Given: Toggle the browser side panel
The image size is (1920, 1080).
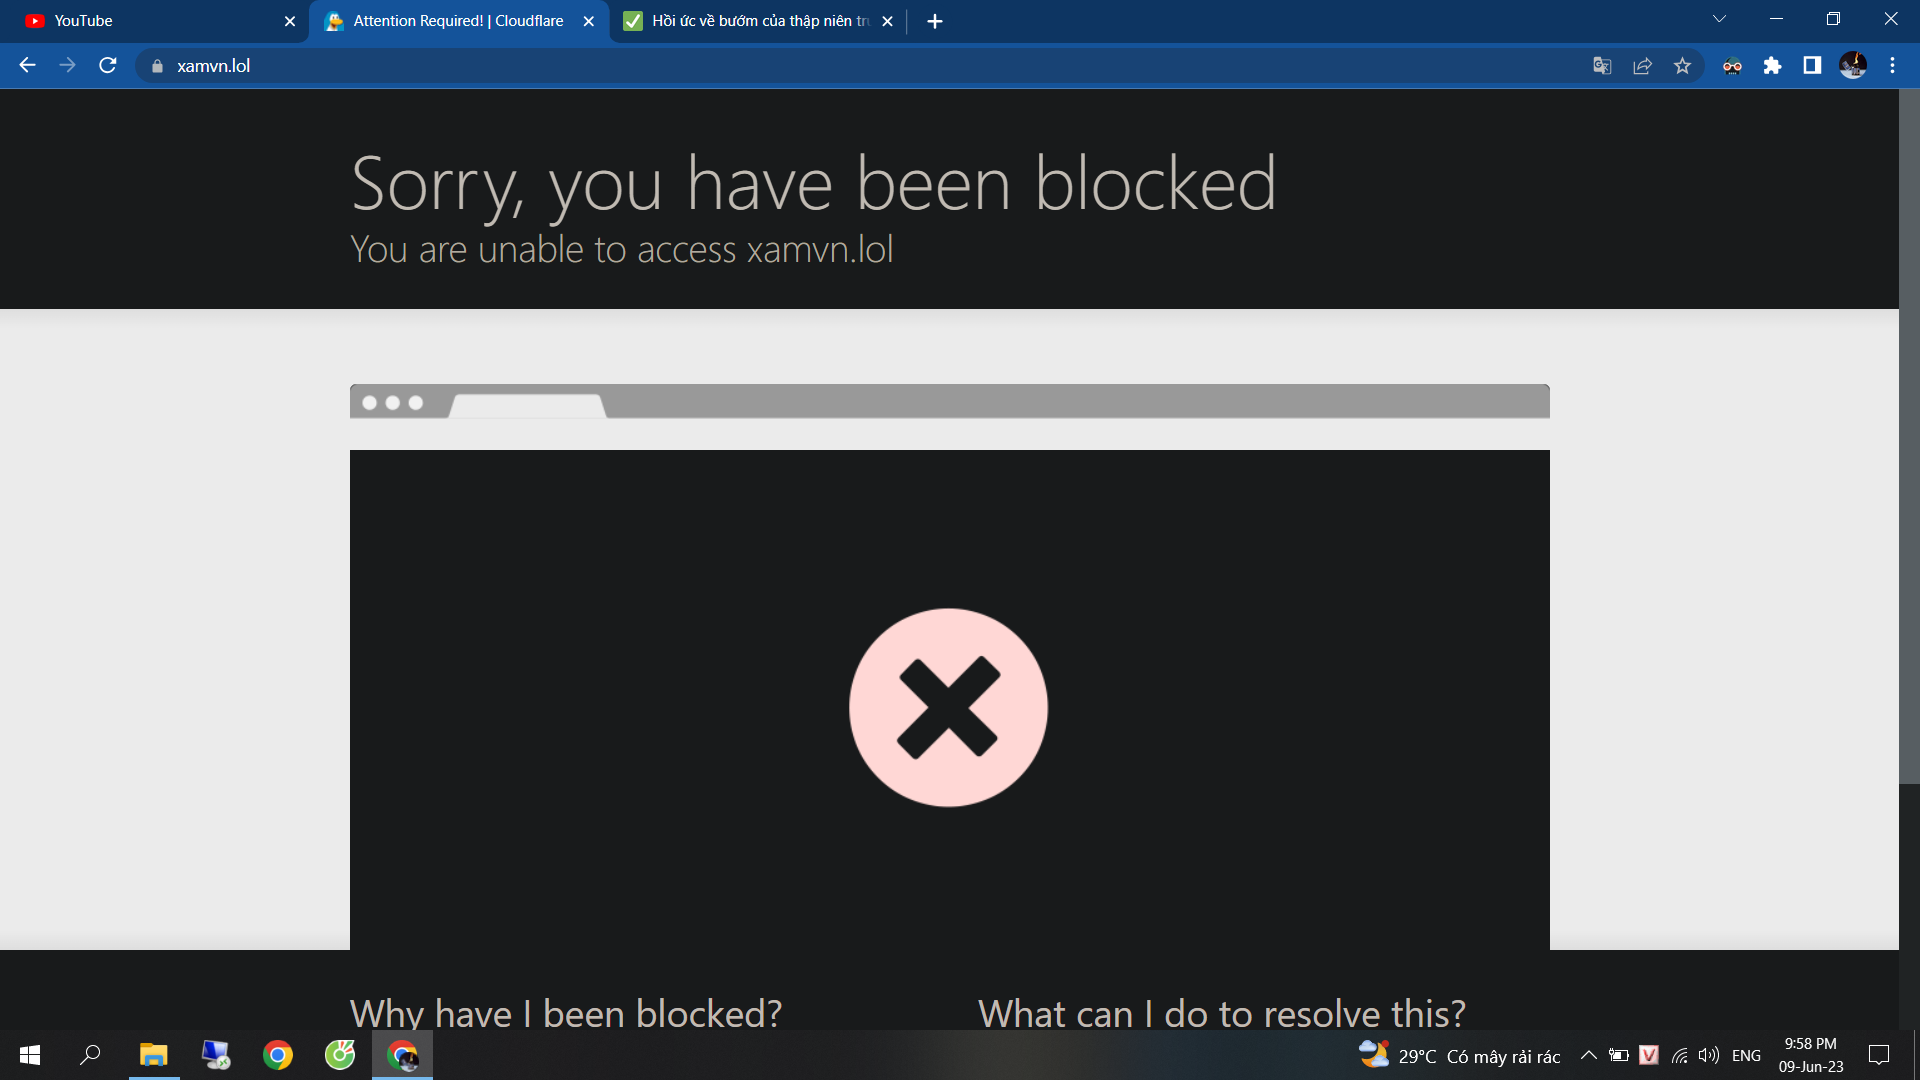Looking at the screenshot, I should coord(1812,66).
